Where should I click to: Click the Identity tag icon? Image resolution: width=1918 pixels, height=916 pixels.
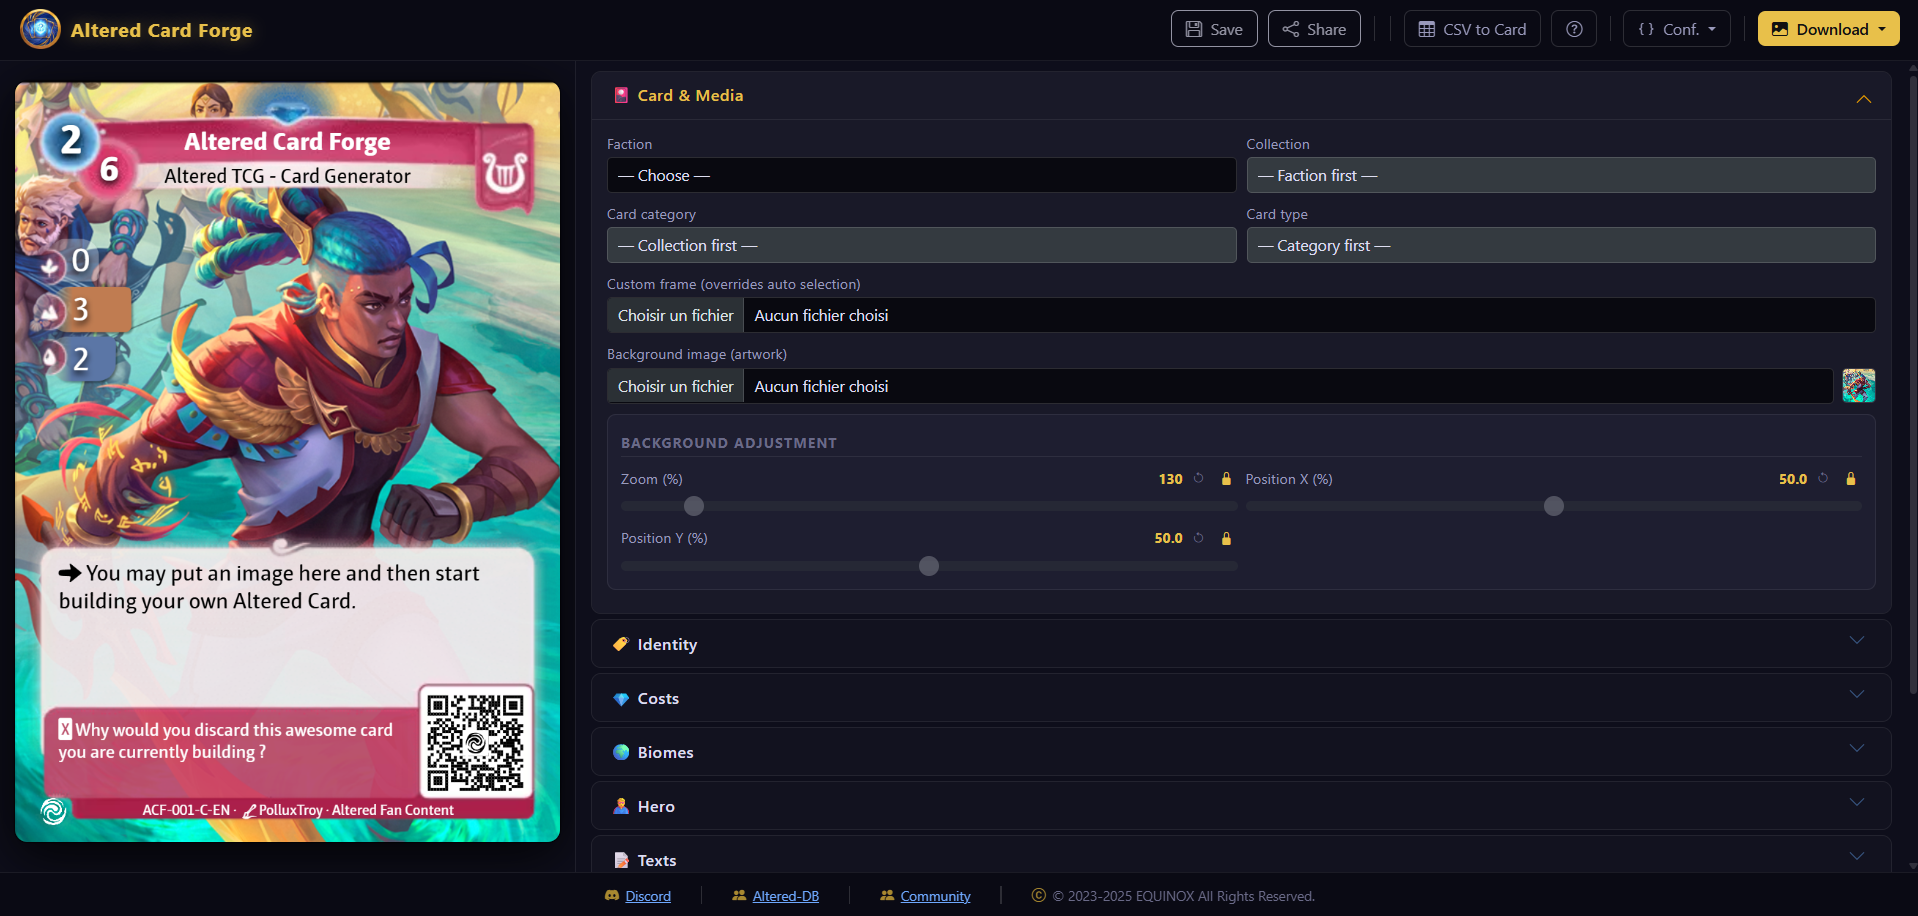621,644
